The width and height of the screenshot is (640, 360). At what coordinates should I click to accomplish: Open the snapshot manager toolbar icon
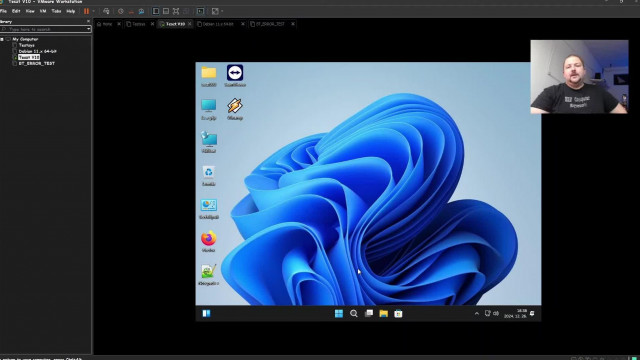(x=141, y=11)
